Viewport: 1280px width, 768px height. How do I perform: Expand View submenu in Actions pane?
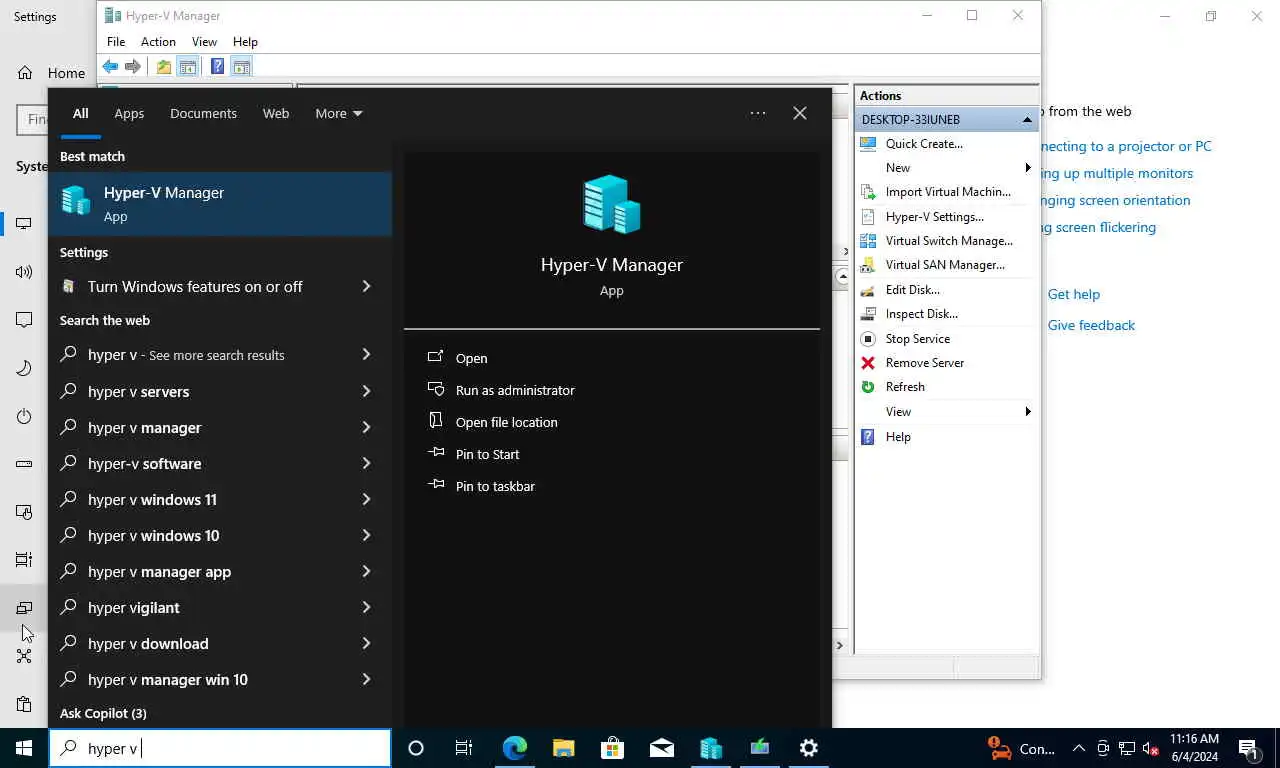[1028, 412]
